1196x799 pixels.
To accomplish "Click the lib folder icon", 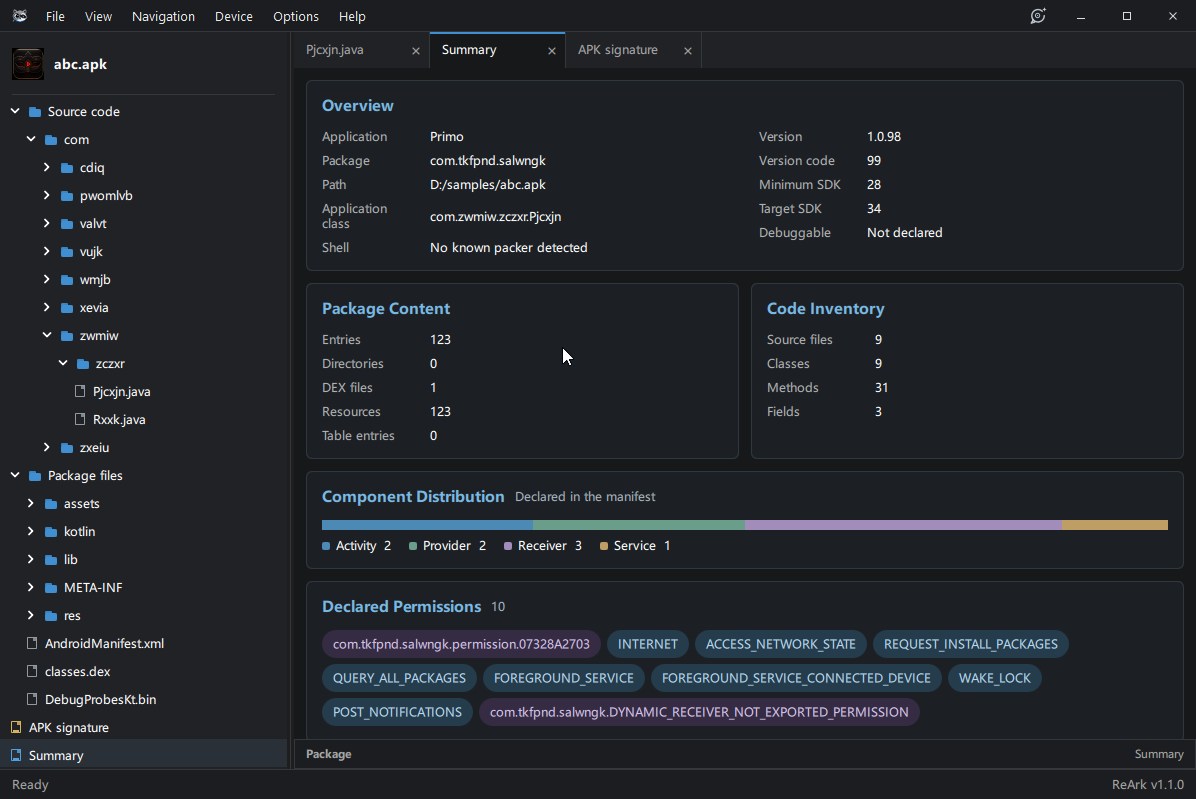I will (x=51, y=560).
